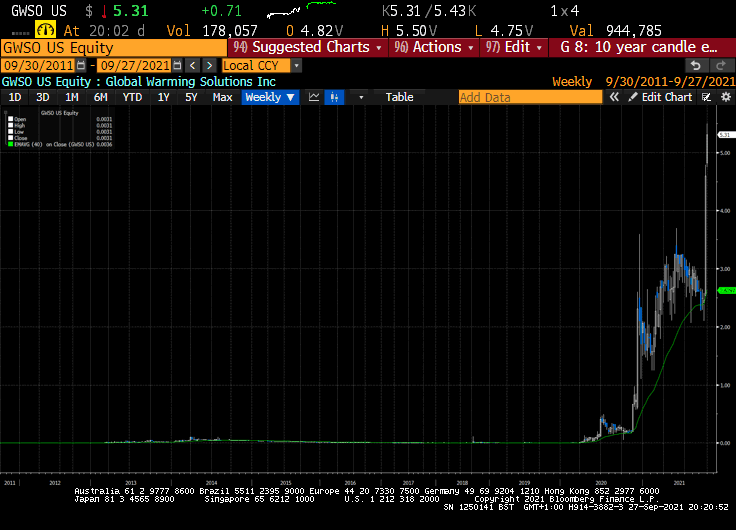Switch to line chart type icon
This screenshot has width=736, height=530.
pyautogui.click(x=314, y=97)
